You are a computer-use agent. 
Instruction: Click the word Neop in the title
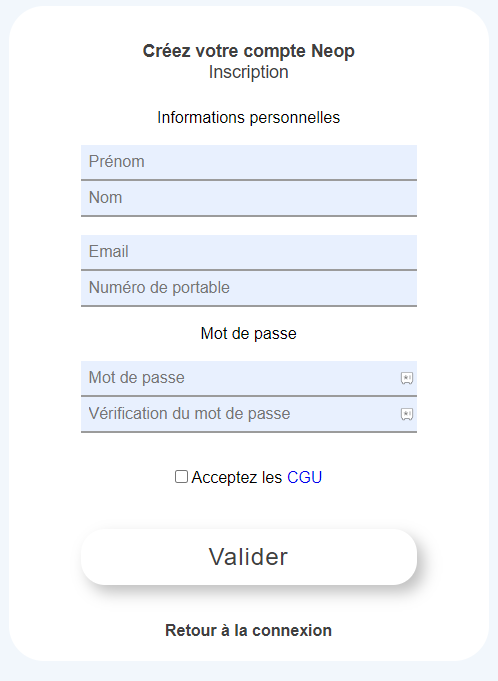(x=333, y=51)
